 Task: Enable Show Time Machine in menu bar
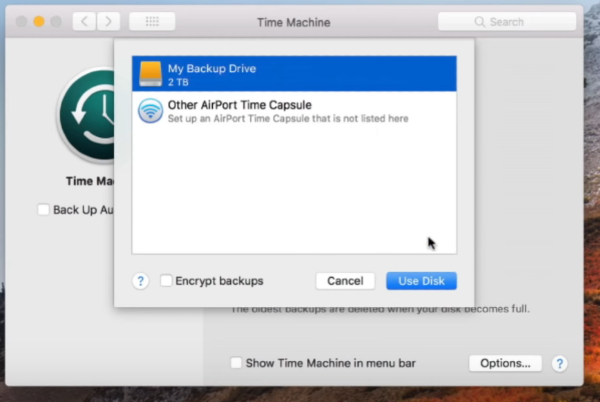coord(236,363)
